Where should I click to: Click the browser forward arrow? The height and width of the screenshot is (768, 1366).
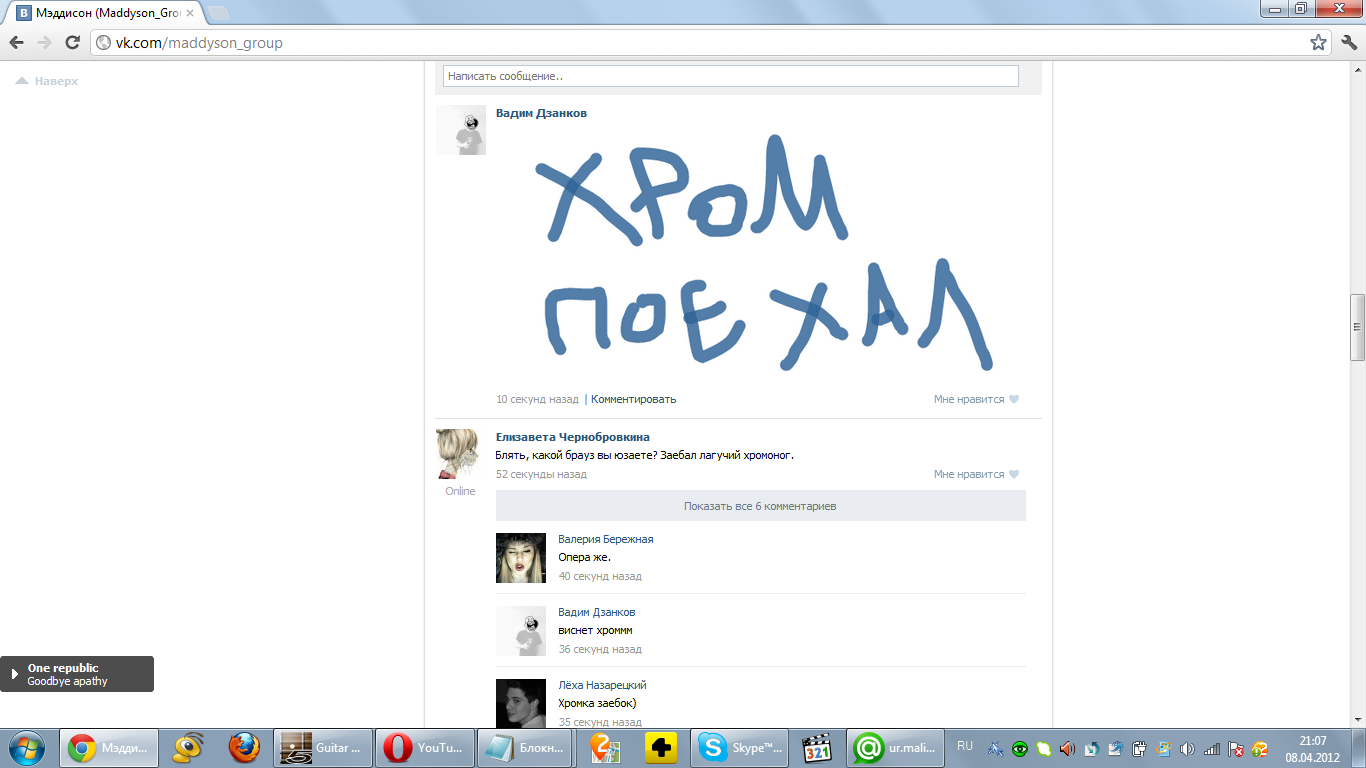pyautogui.click(x=44, y=43)
